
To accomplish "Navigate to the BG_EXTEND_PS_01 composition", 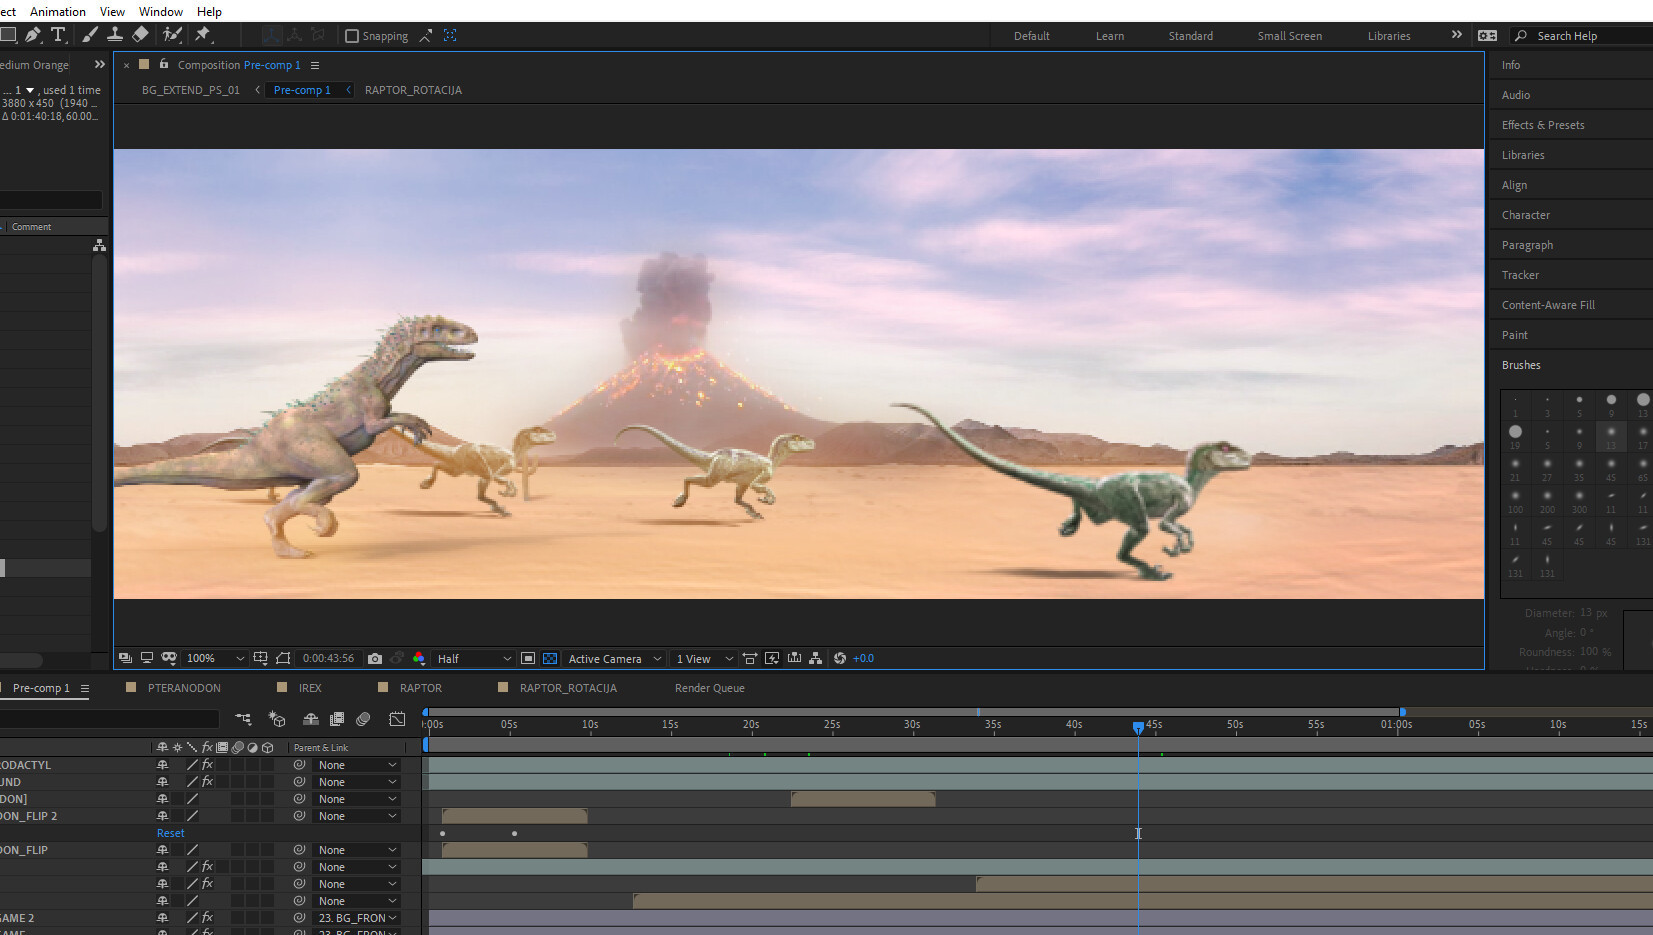I will [x=191, y=90].
